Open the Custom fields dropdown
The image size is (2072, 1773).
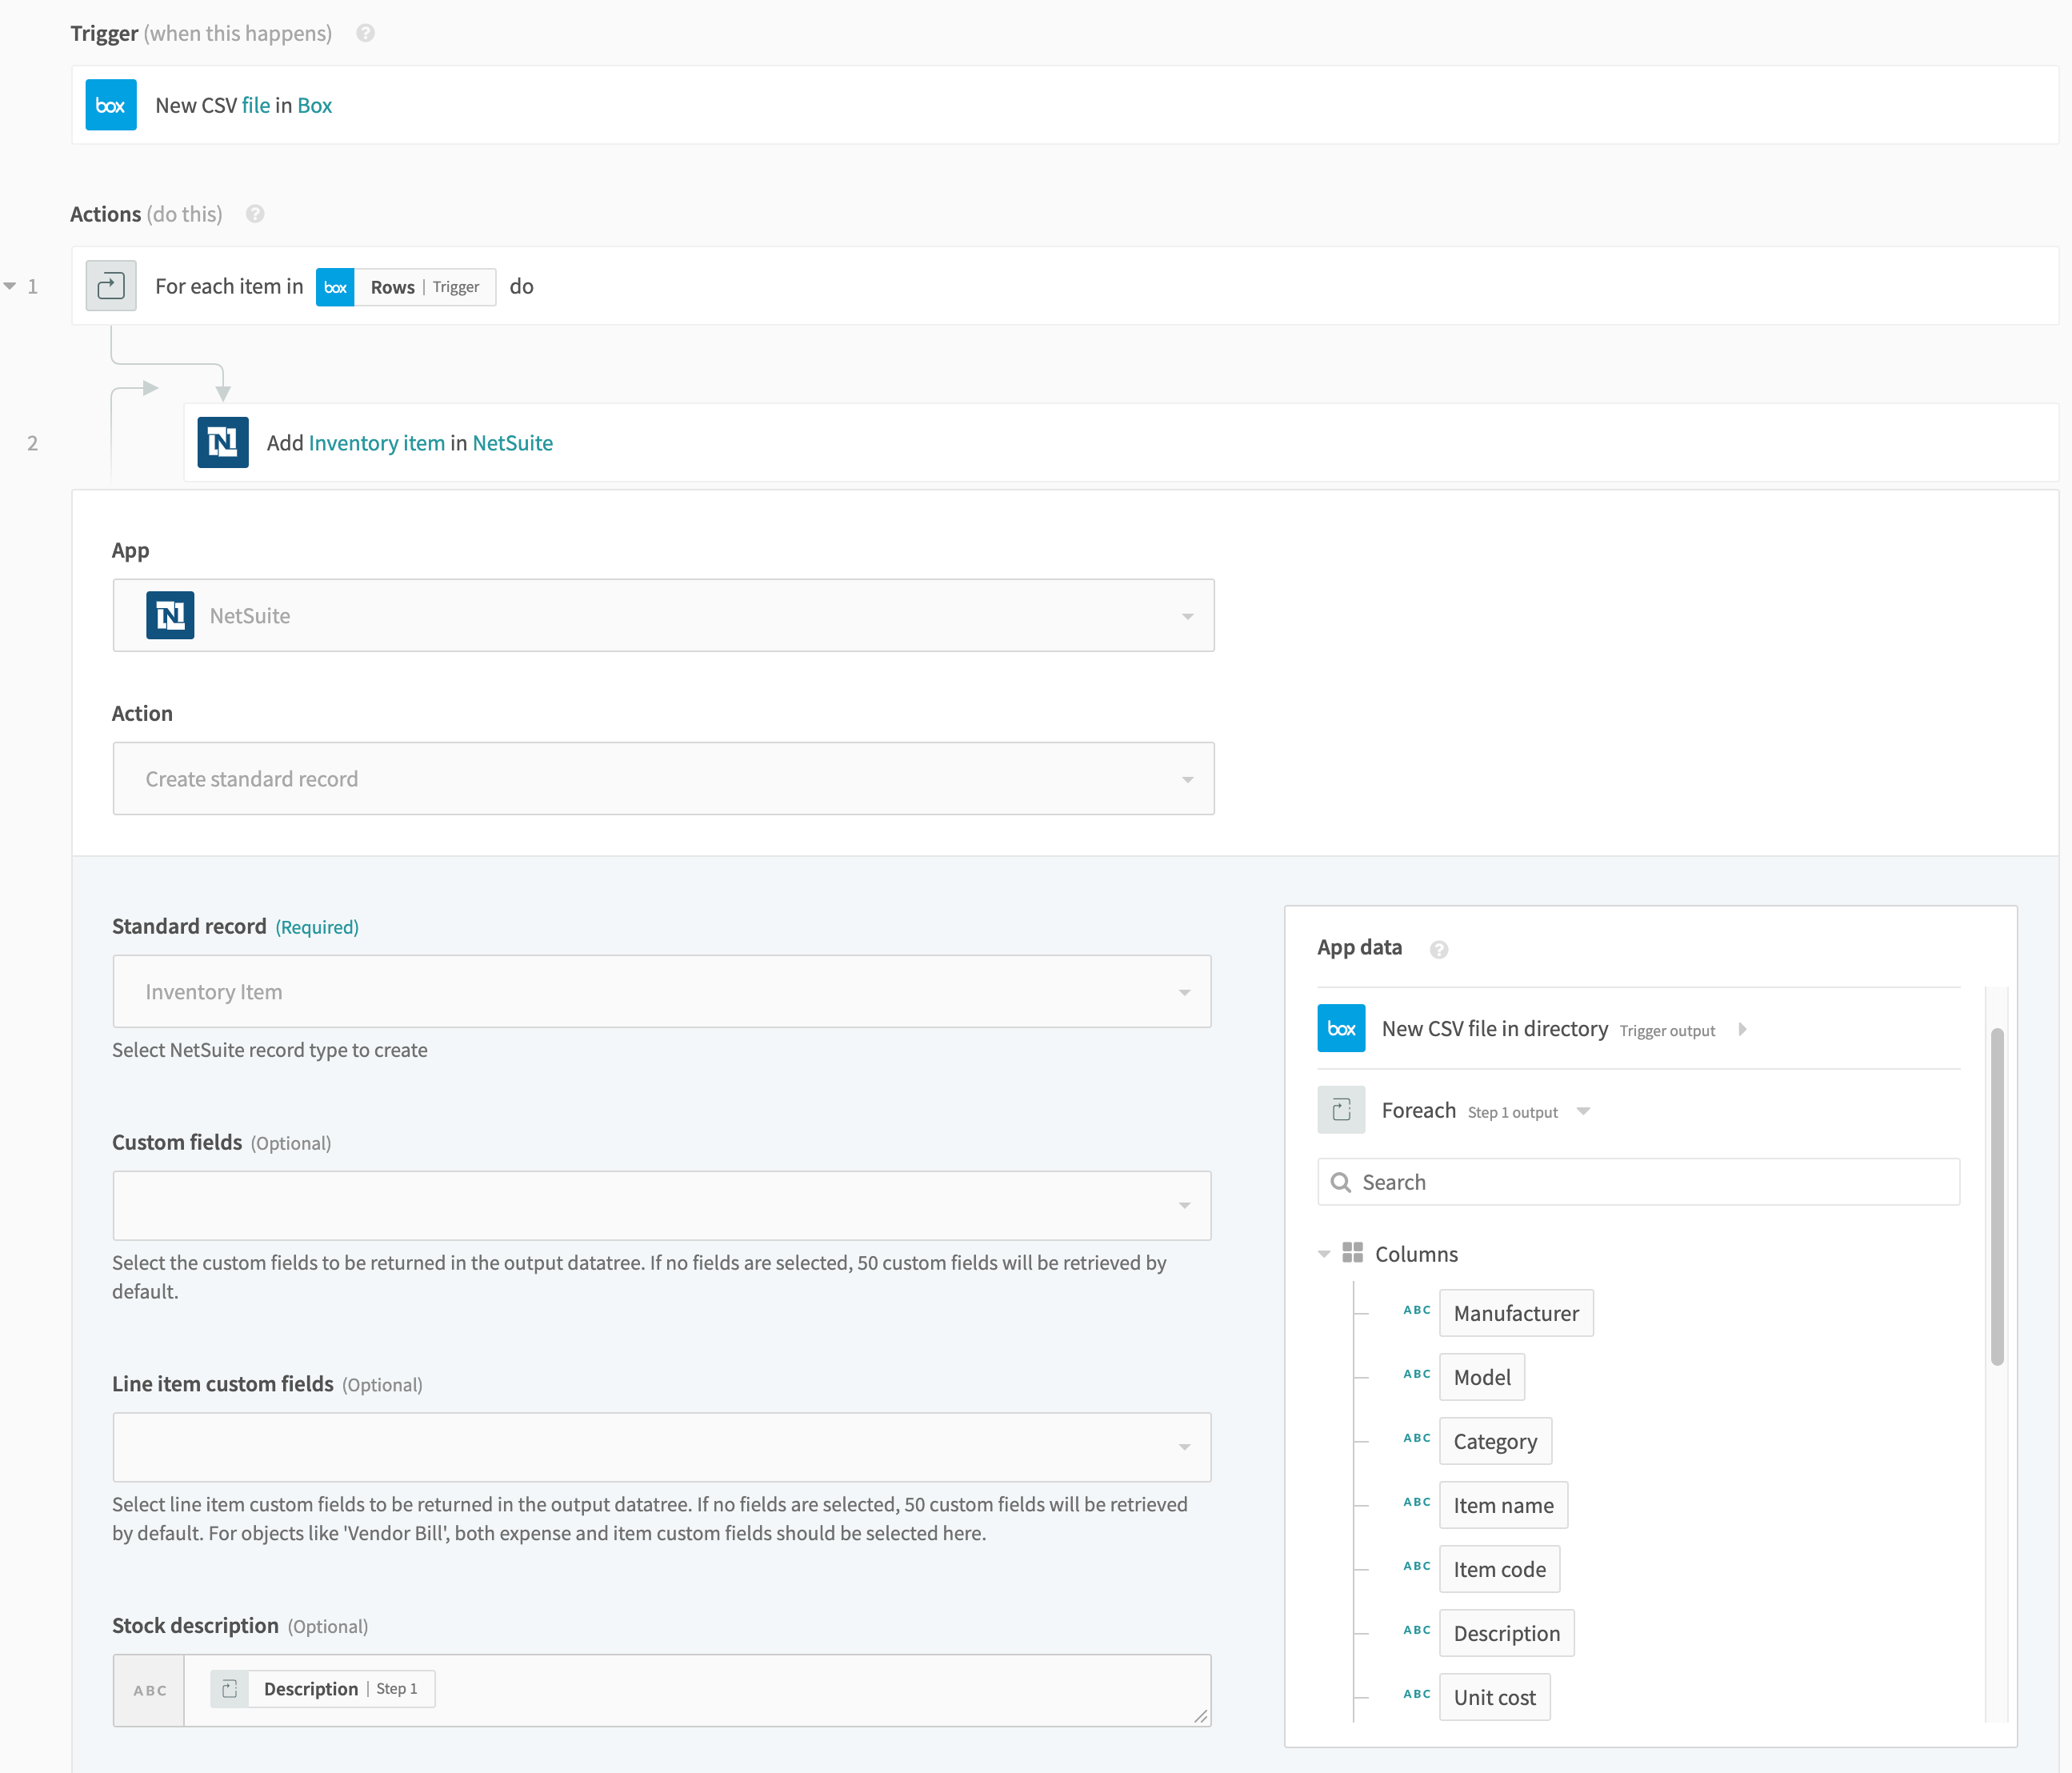[x=661, y=1206]
